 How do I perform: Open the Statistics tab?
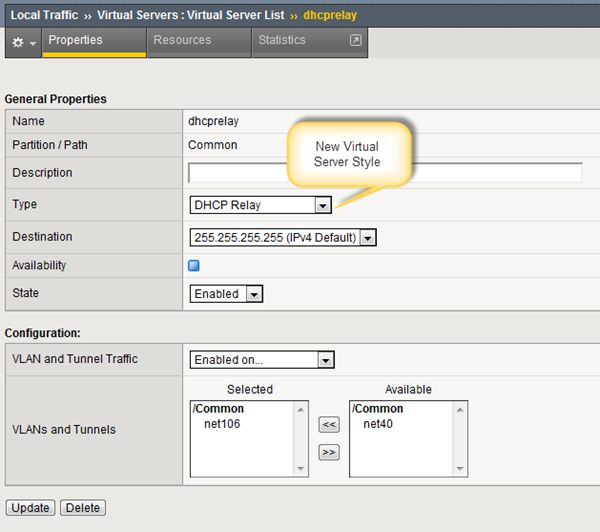pos(282,40)
